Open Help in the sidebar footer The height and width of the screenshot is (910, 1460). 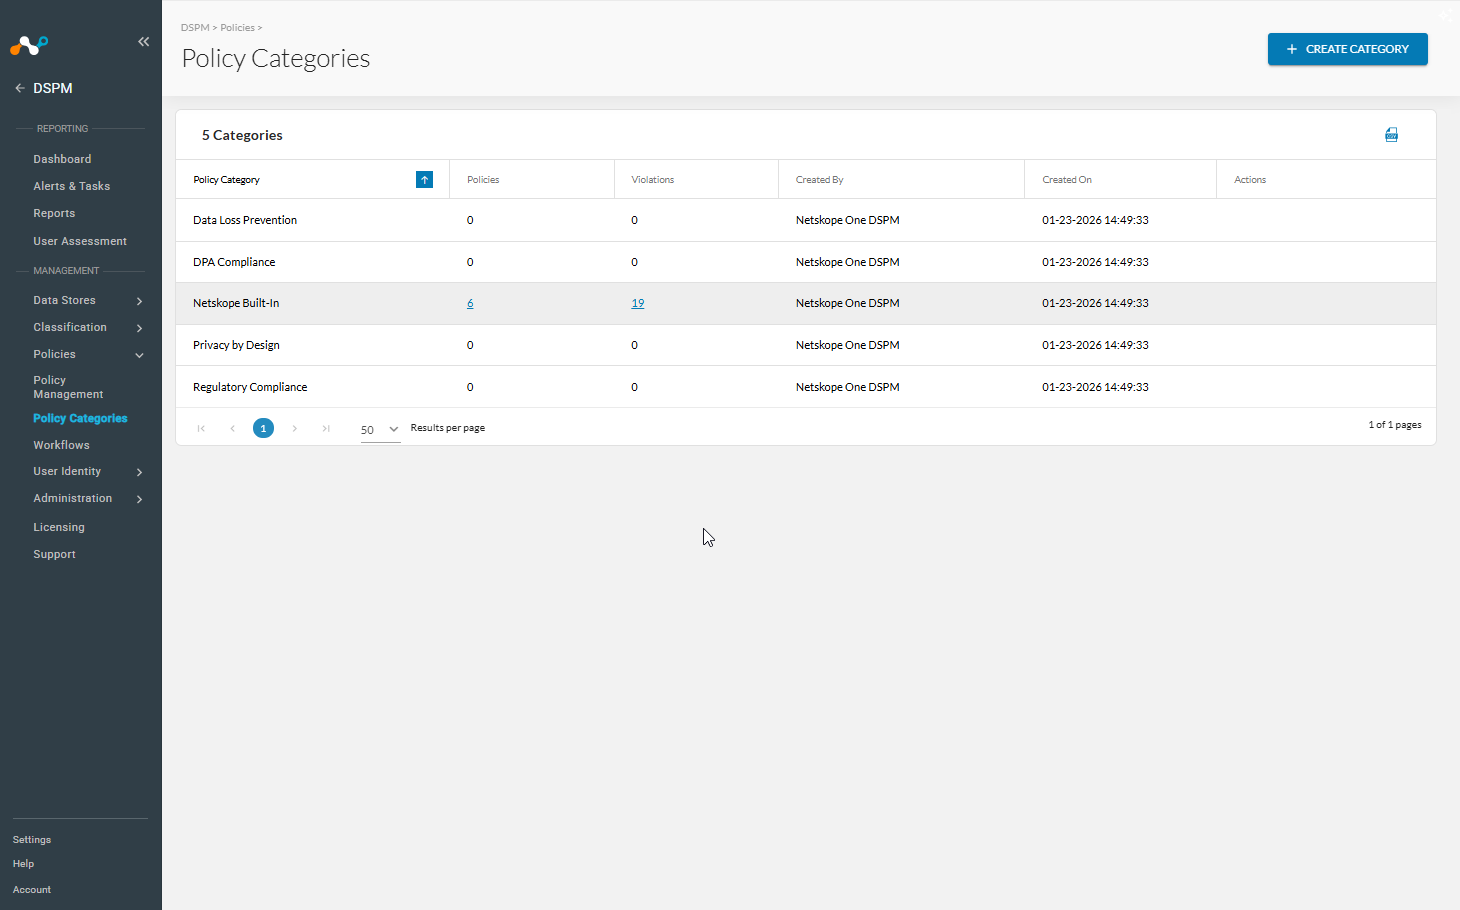tap(23, 864)
